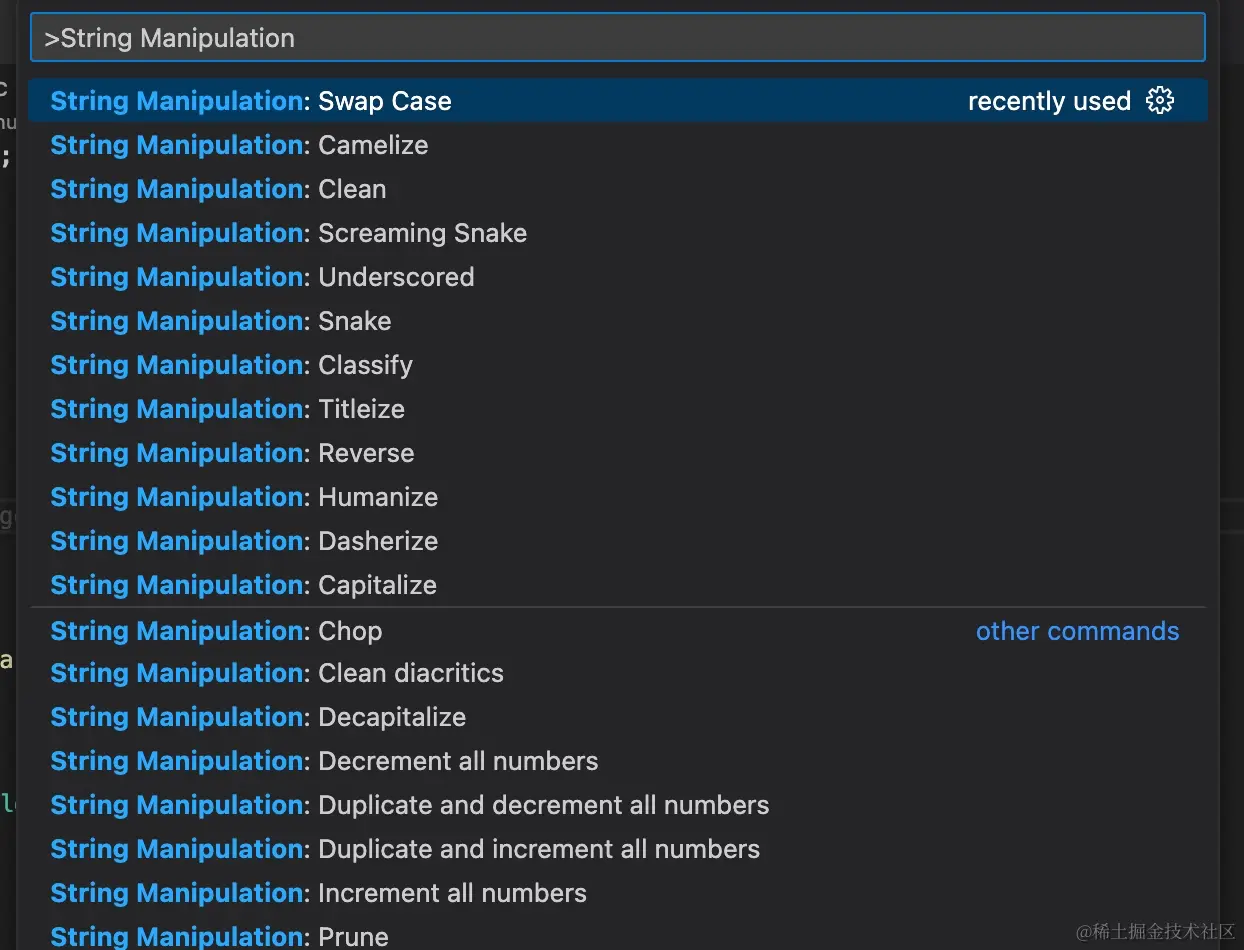
Task: Choose String Manipulation: Decapitalize
Action: tap(618, 717)
